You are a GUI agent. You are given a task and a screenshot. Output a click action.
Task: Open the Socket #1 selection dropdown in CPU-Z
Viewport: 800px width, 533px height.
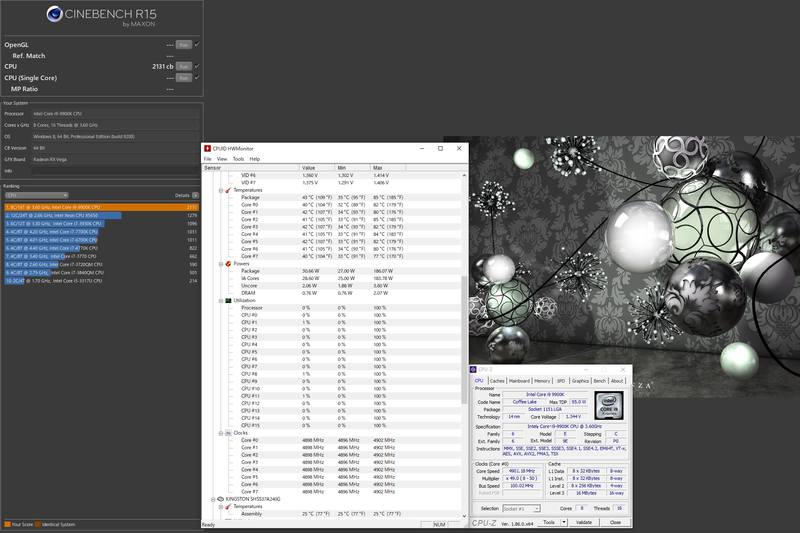[521, 509]
